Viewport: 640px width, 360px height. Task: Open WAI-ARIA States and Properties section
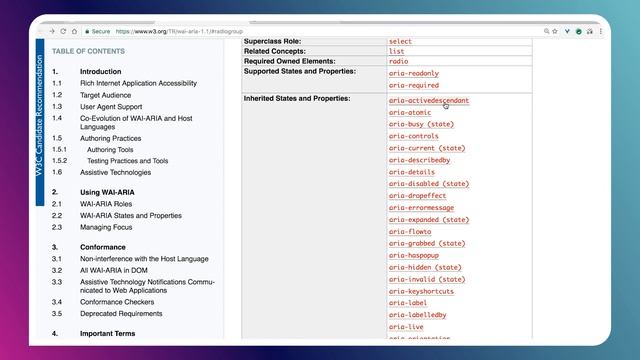click(131, 216)
